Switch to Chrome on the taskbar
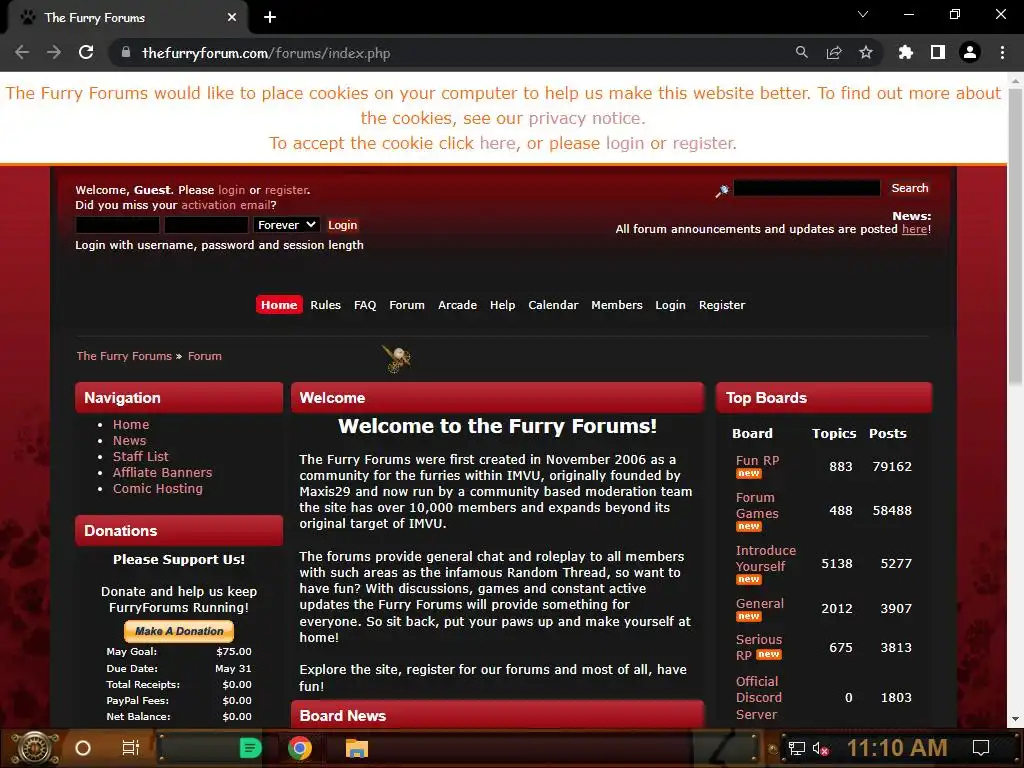1024x768 pixels. point(300,748)
